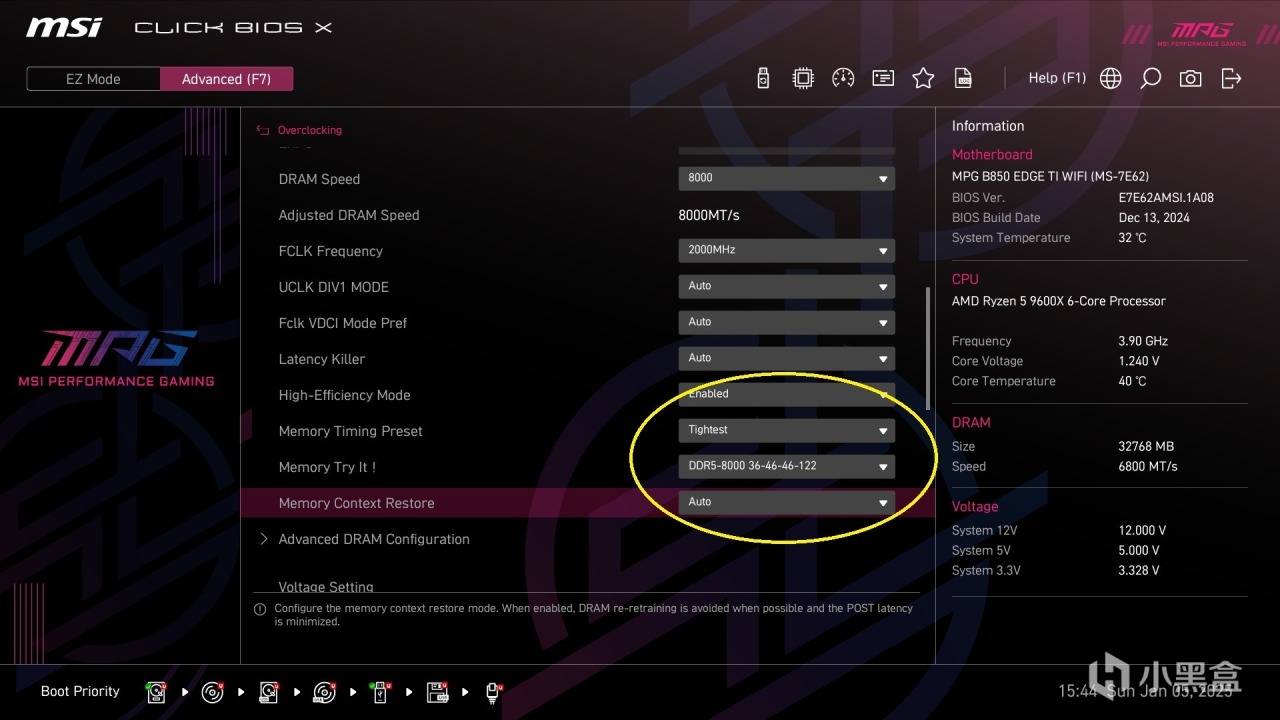Open Favorites using the star icon
The width and height of the screenshot is (1280, 720).
[x=923, y=78]
